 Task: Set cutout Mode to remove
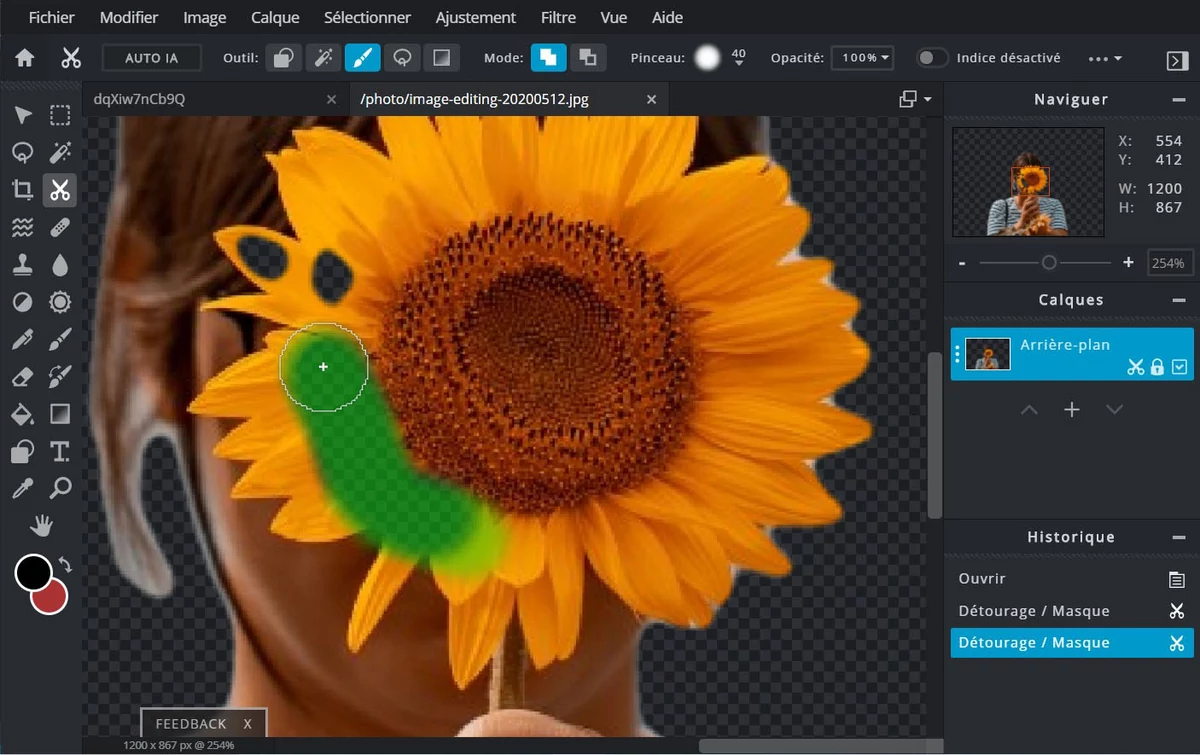pos(588,58)
